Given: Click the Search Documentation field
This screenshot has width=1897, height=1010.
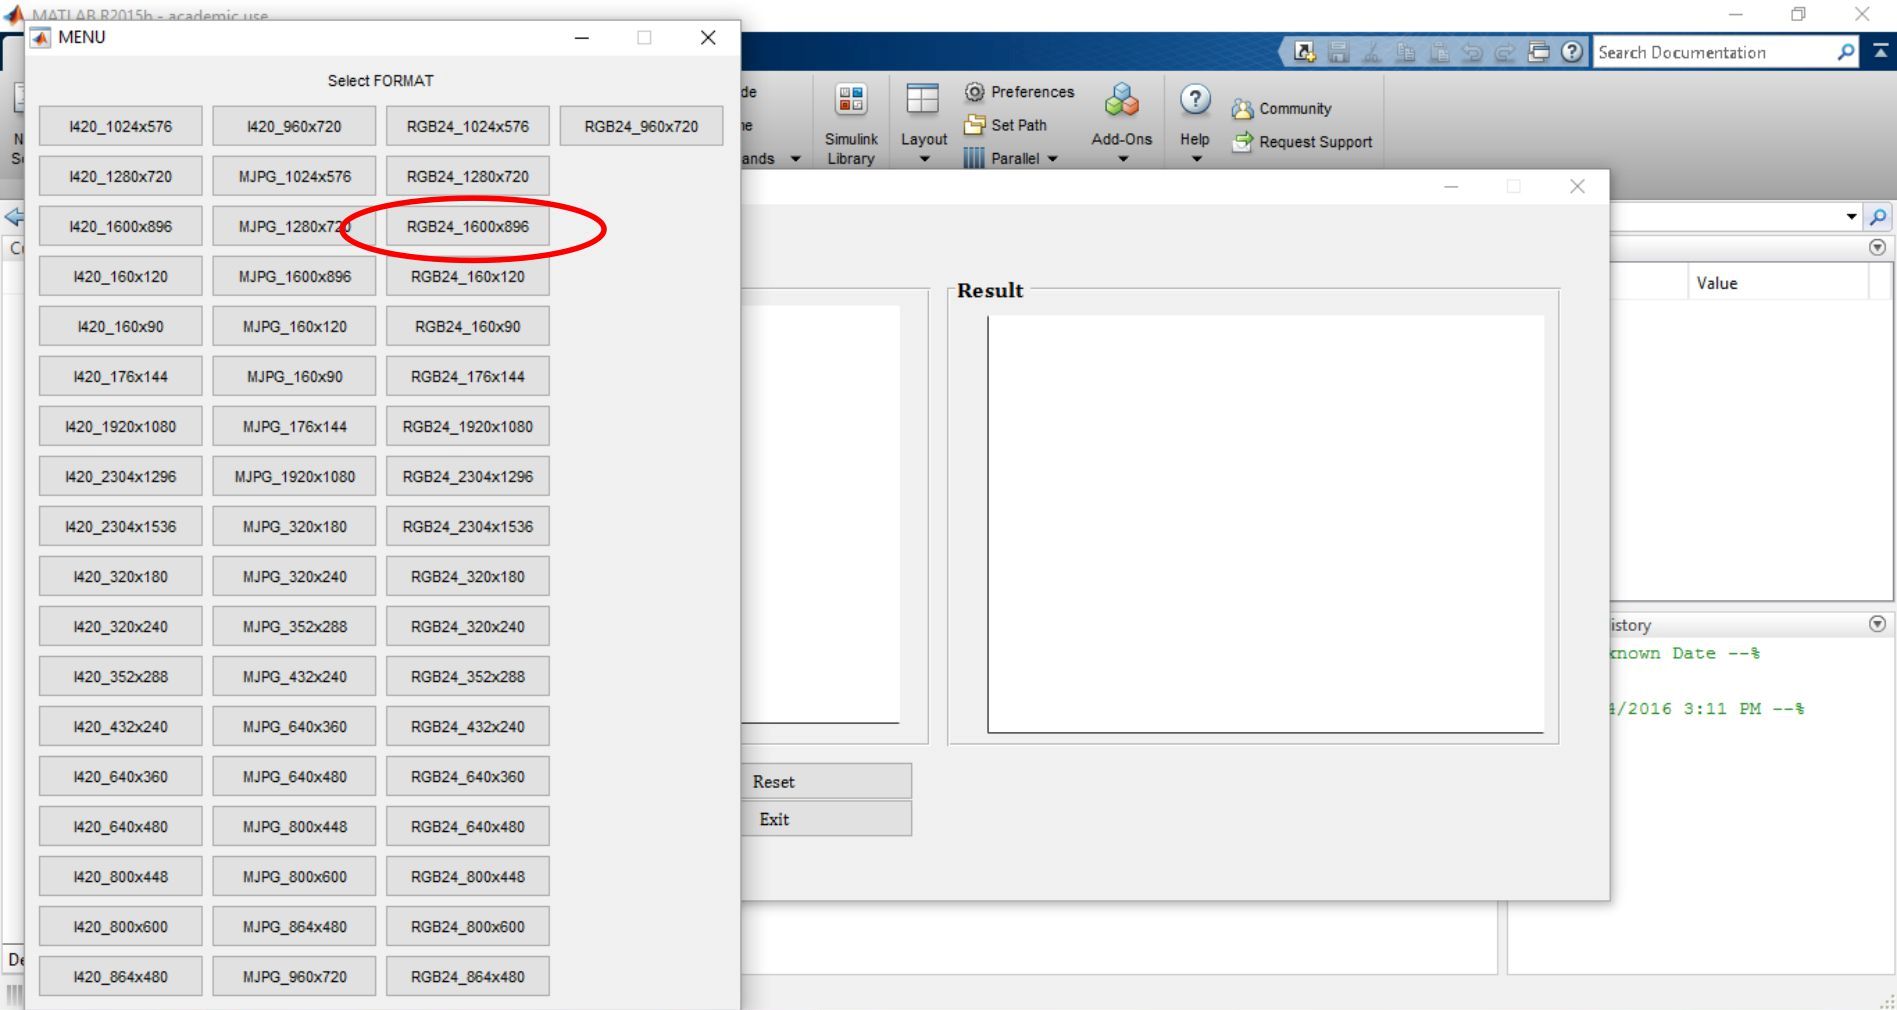Looking at the screenshot, I should click(x=1714, y=52).
